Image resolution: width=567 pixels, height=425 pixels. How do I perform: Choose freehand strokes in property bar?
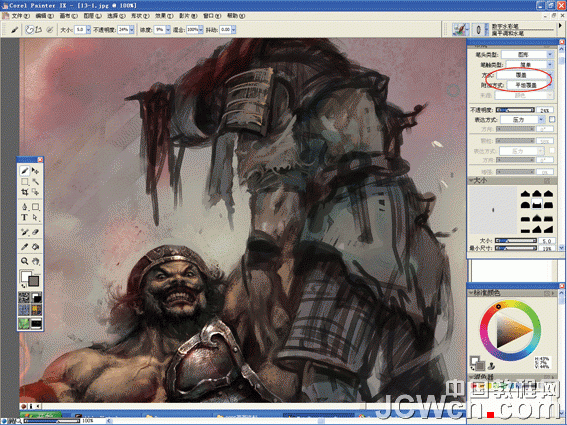(29, 30)
